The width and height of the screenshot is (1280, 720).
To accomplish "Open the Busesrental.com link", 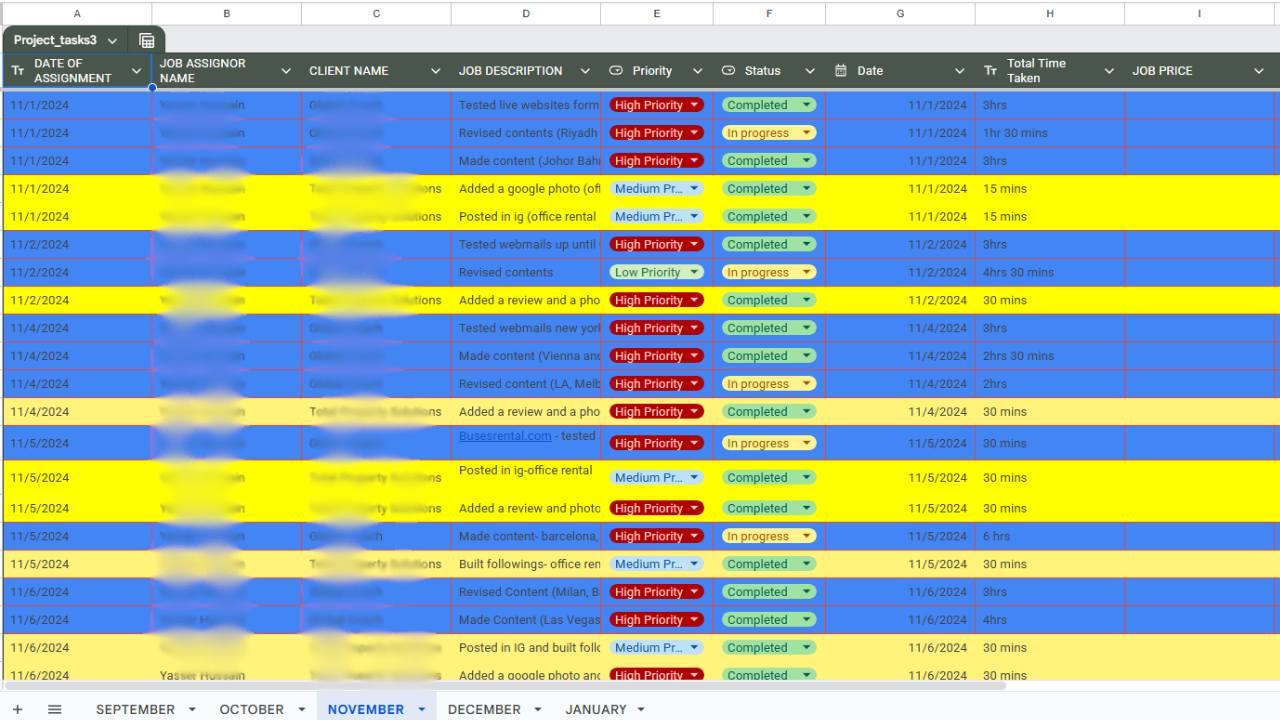I will 505,436.
